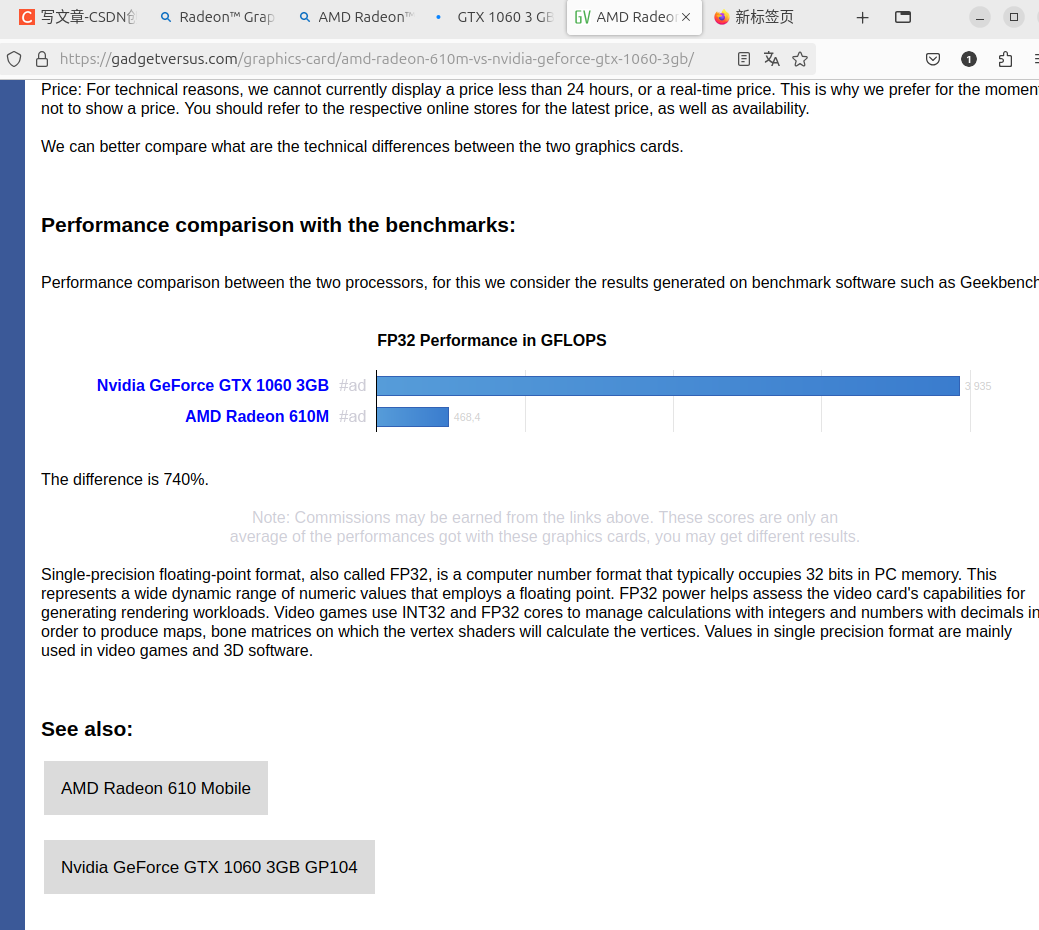Select the 'The difference is 740%.' text
1039x930 pixels.
tap(125, 480)
